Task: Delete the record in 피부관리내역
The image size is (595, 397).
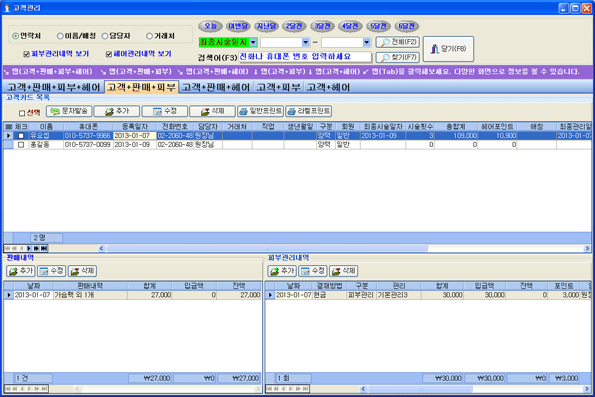Action: (344, 271)
